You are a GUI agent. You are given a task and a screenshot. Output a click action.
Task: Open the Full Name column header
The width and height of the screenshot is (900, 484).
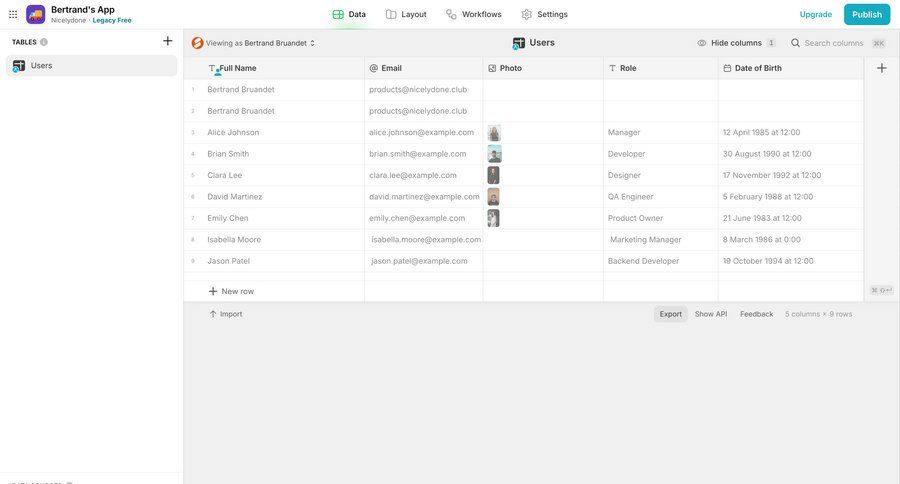coord(274,68)
